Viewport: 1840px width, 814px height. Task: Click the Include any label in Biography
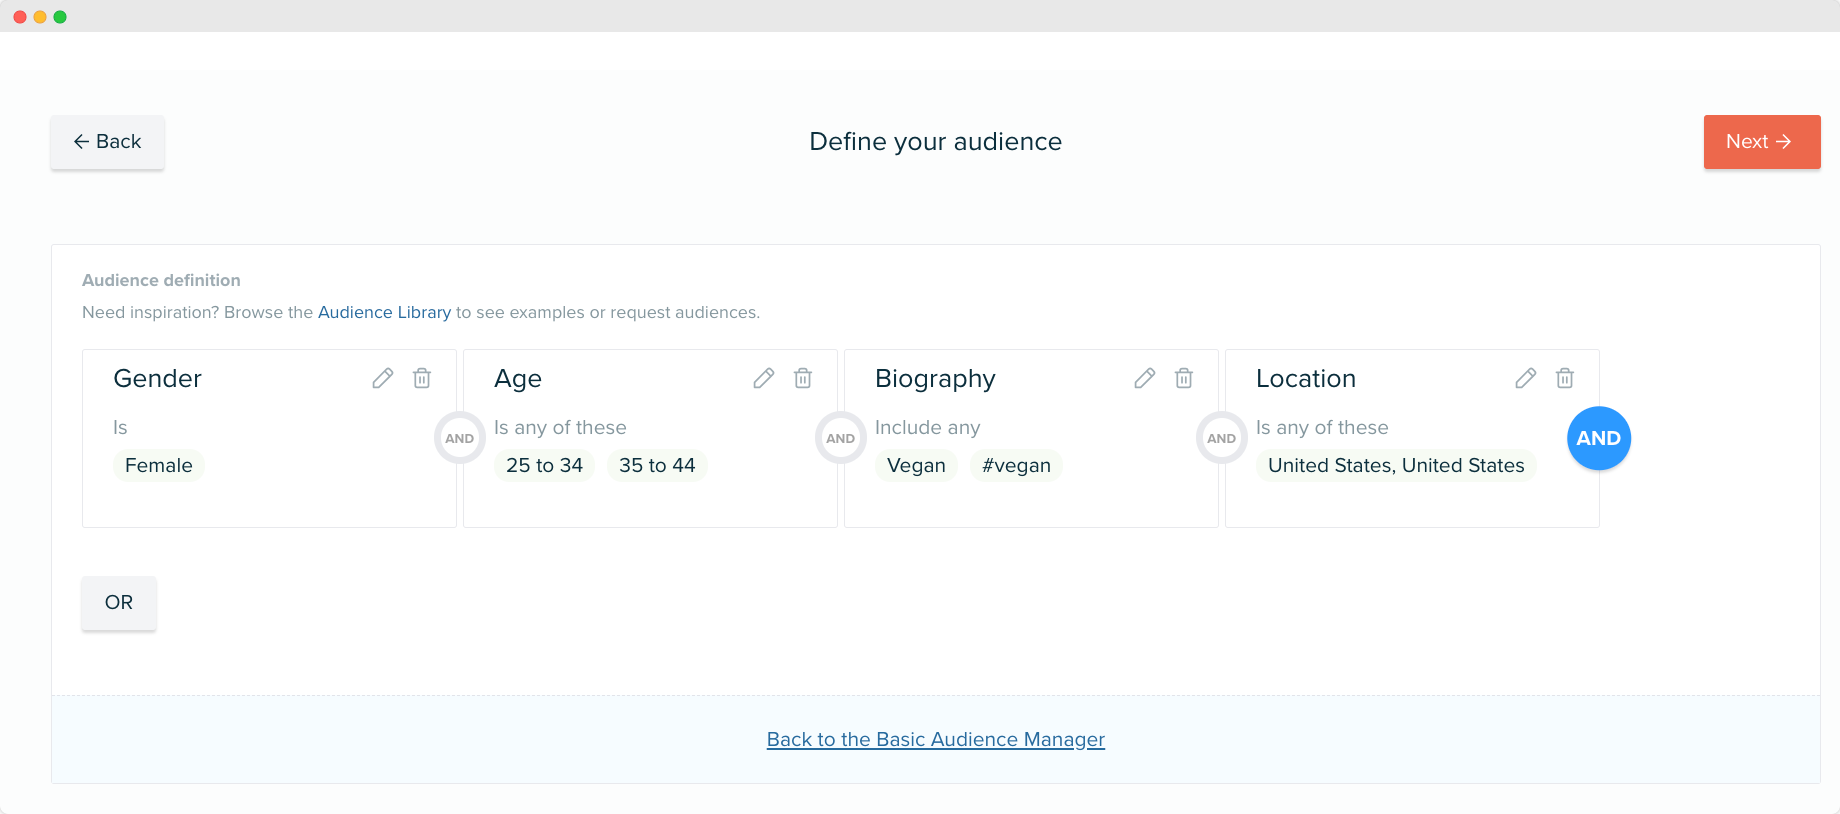pos(928,428)
